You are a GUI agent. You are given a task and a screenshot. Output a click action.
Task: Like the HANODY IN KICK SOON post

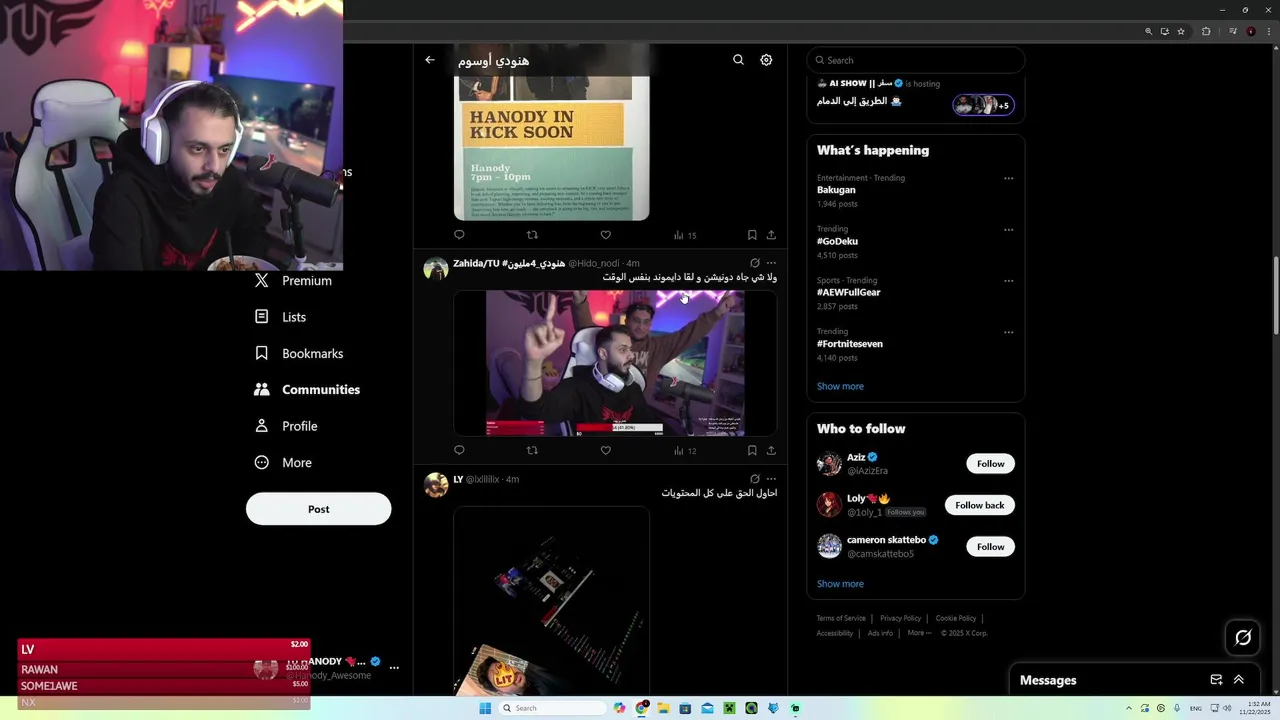(605, 235)
